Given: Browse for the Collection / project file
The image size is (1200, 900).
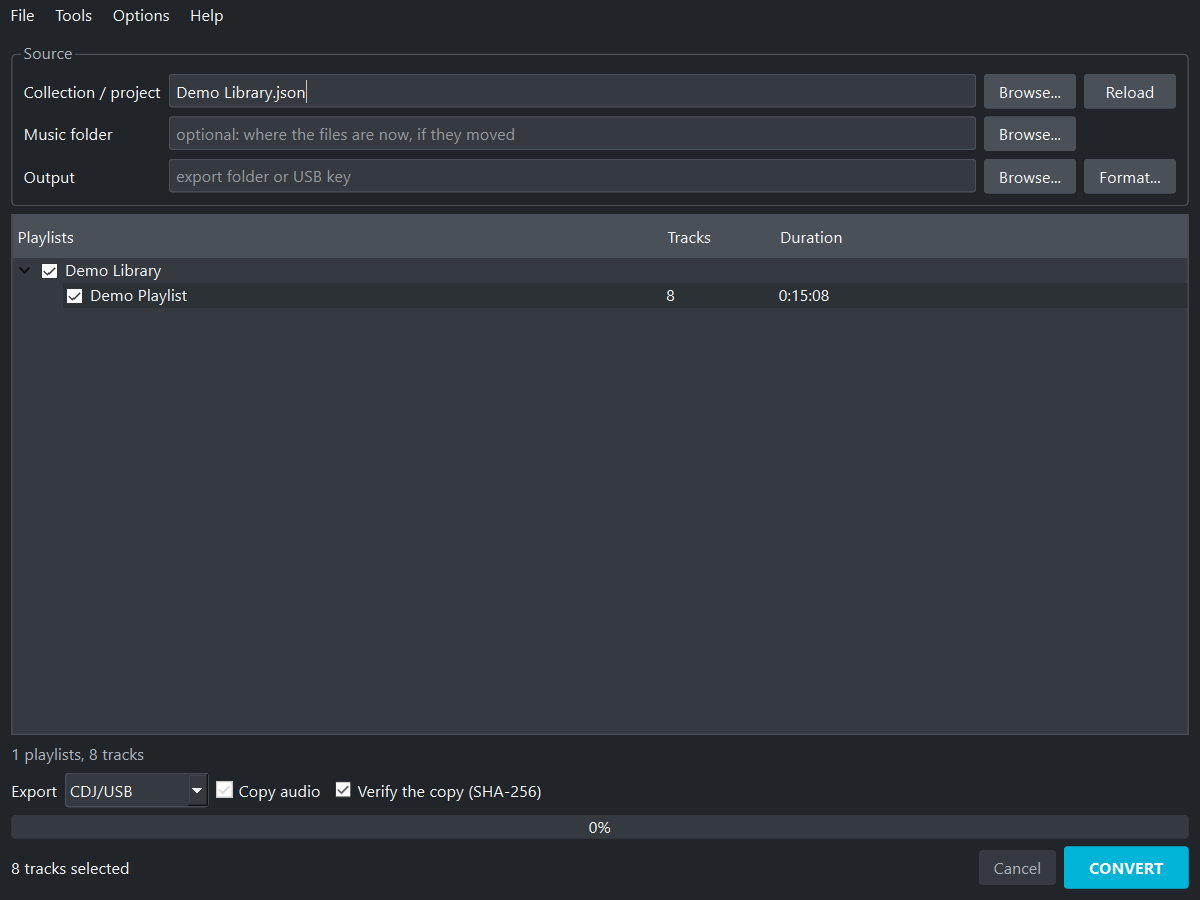Looking at the screenshot, I should (1030, 92).
